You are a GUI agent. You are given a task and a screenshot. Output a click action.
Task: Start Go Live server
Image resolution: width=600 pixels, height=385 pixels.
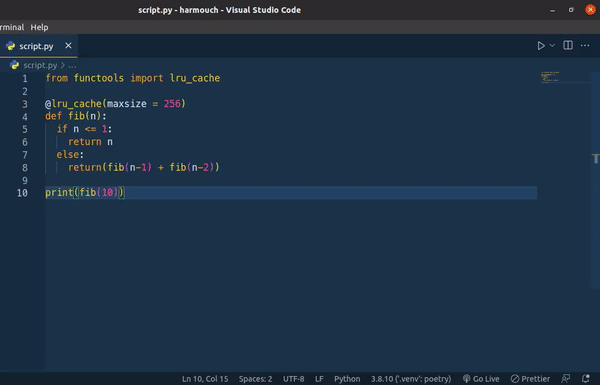coord(481,379)
